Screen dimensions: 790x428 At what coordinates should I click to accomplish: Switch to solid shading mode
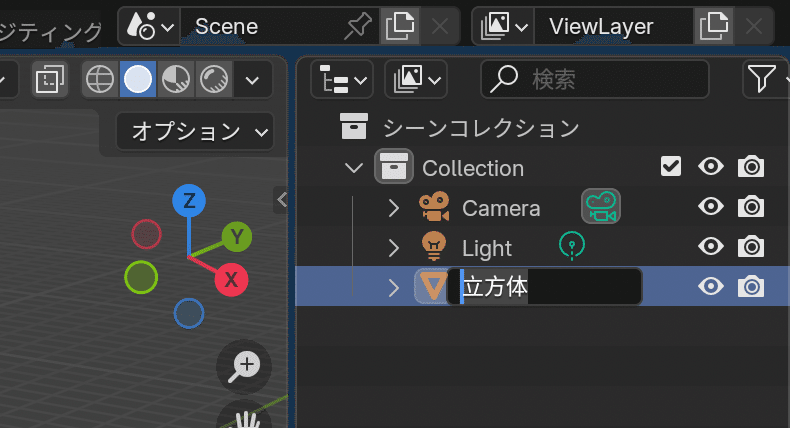(138, 79)
